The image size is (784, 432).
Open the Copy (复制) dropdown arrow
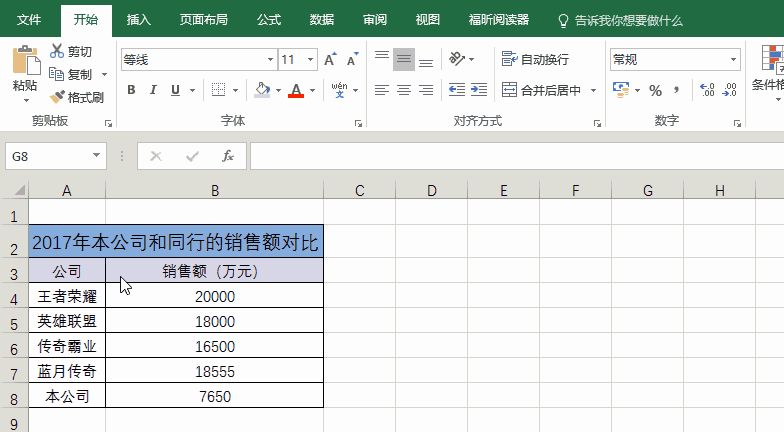[x=104, y=74]
